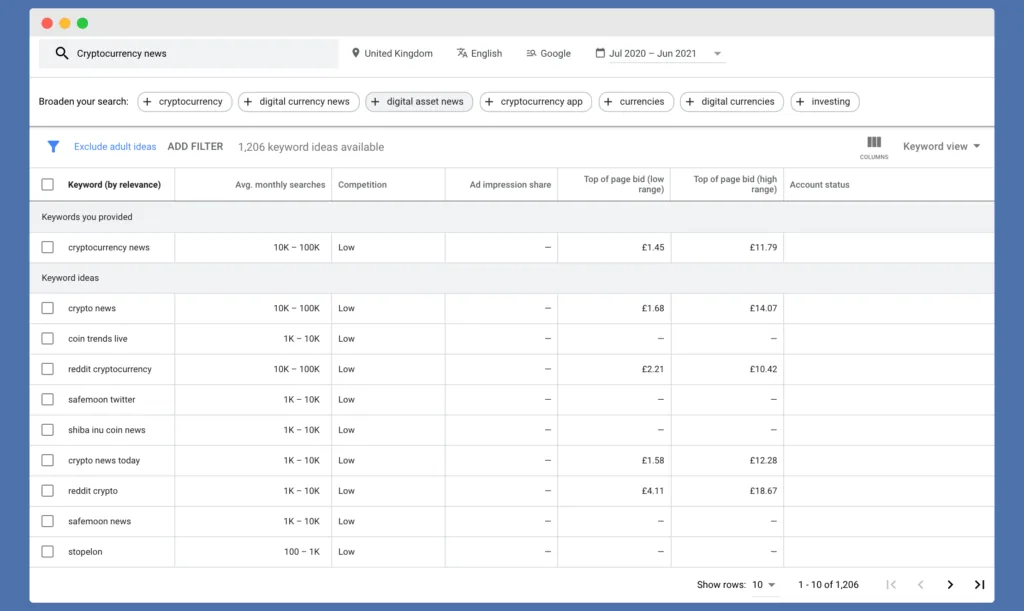Click ADD FILTER

click(x=195, y=146)
